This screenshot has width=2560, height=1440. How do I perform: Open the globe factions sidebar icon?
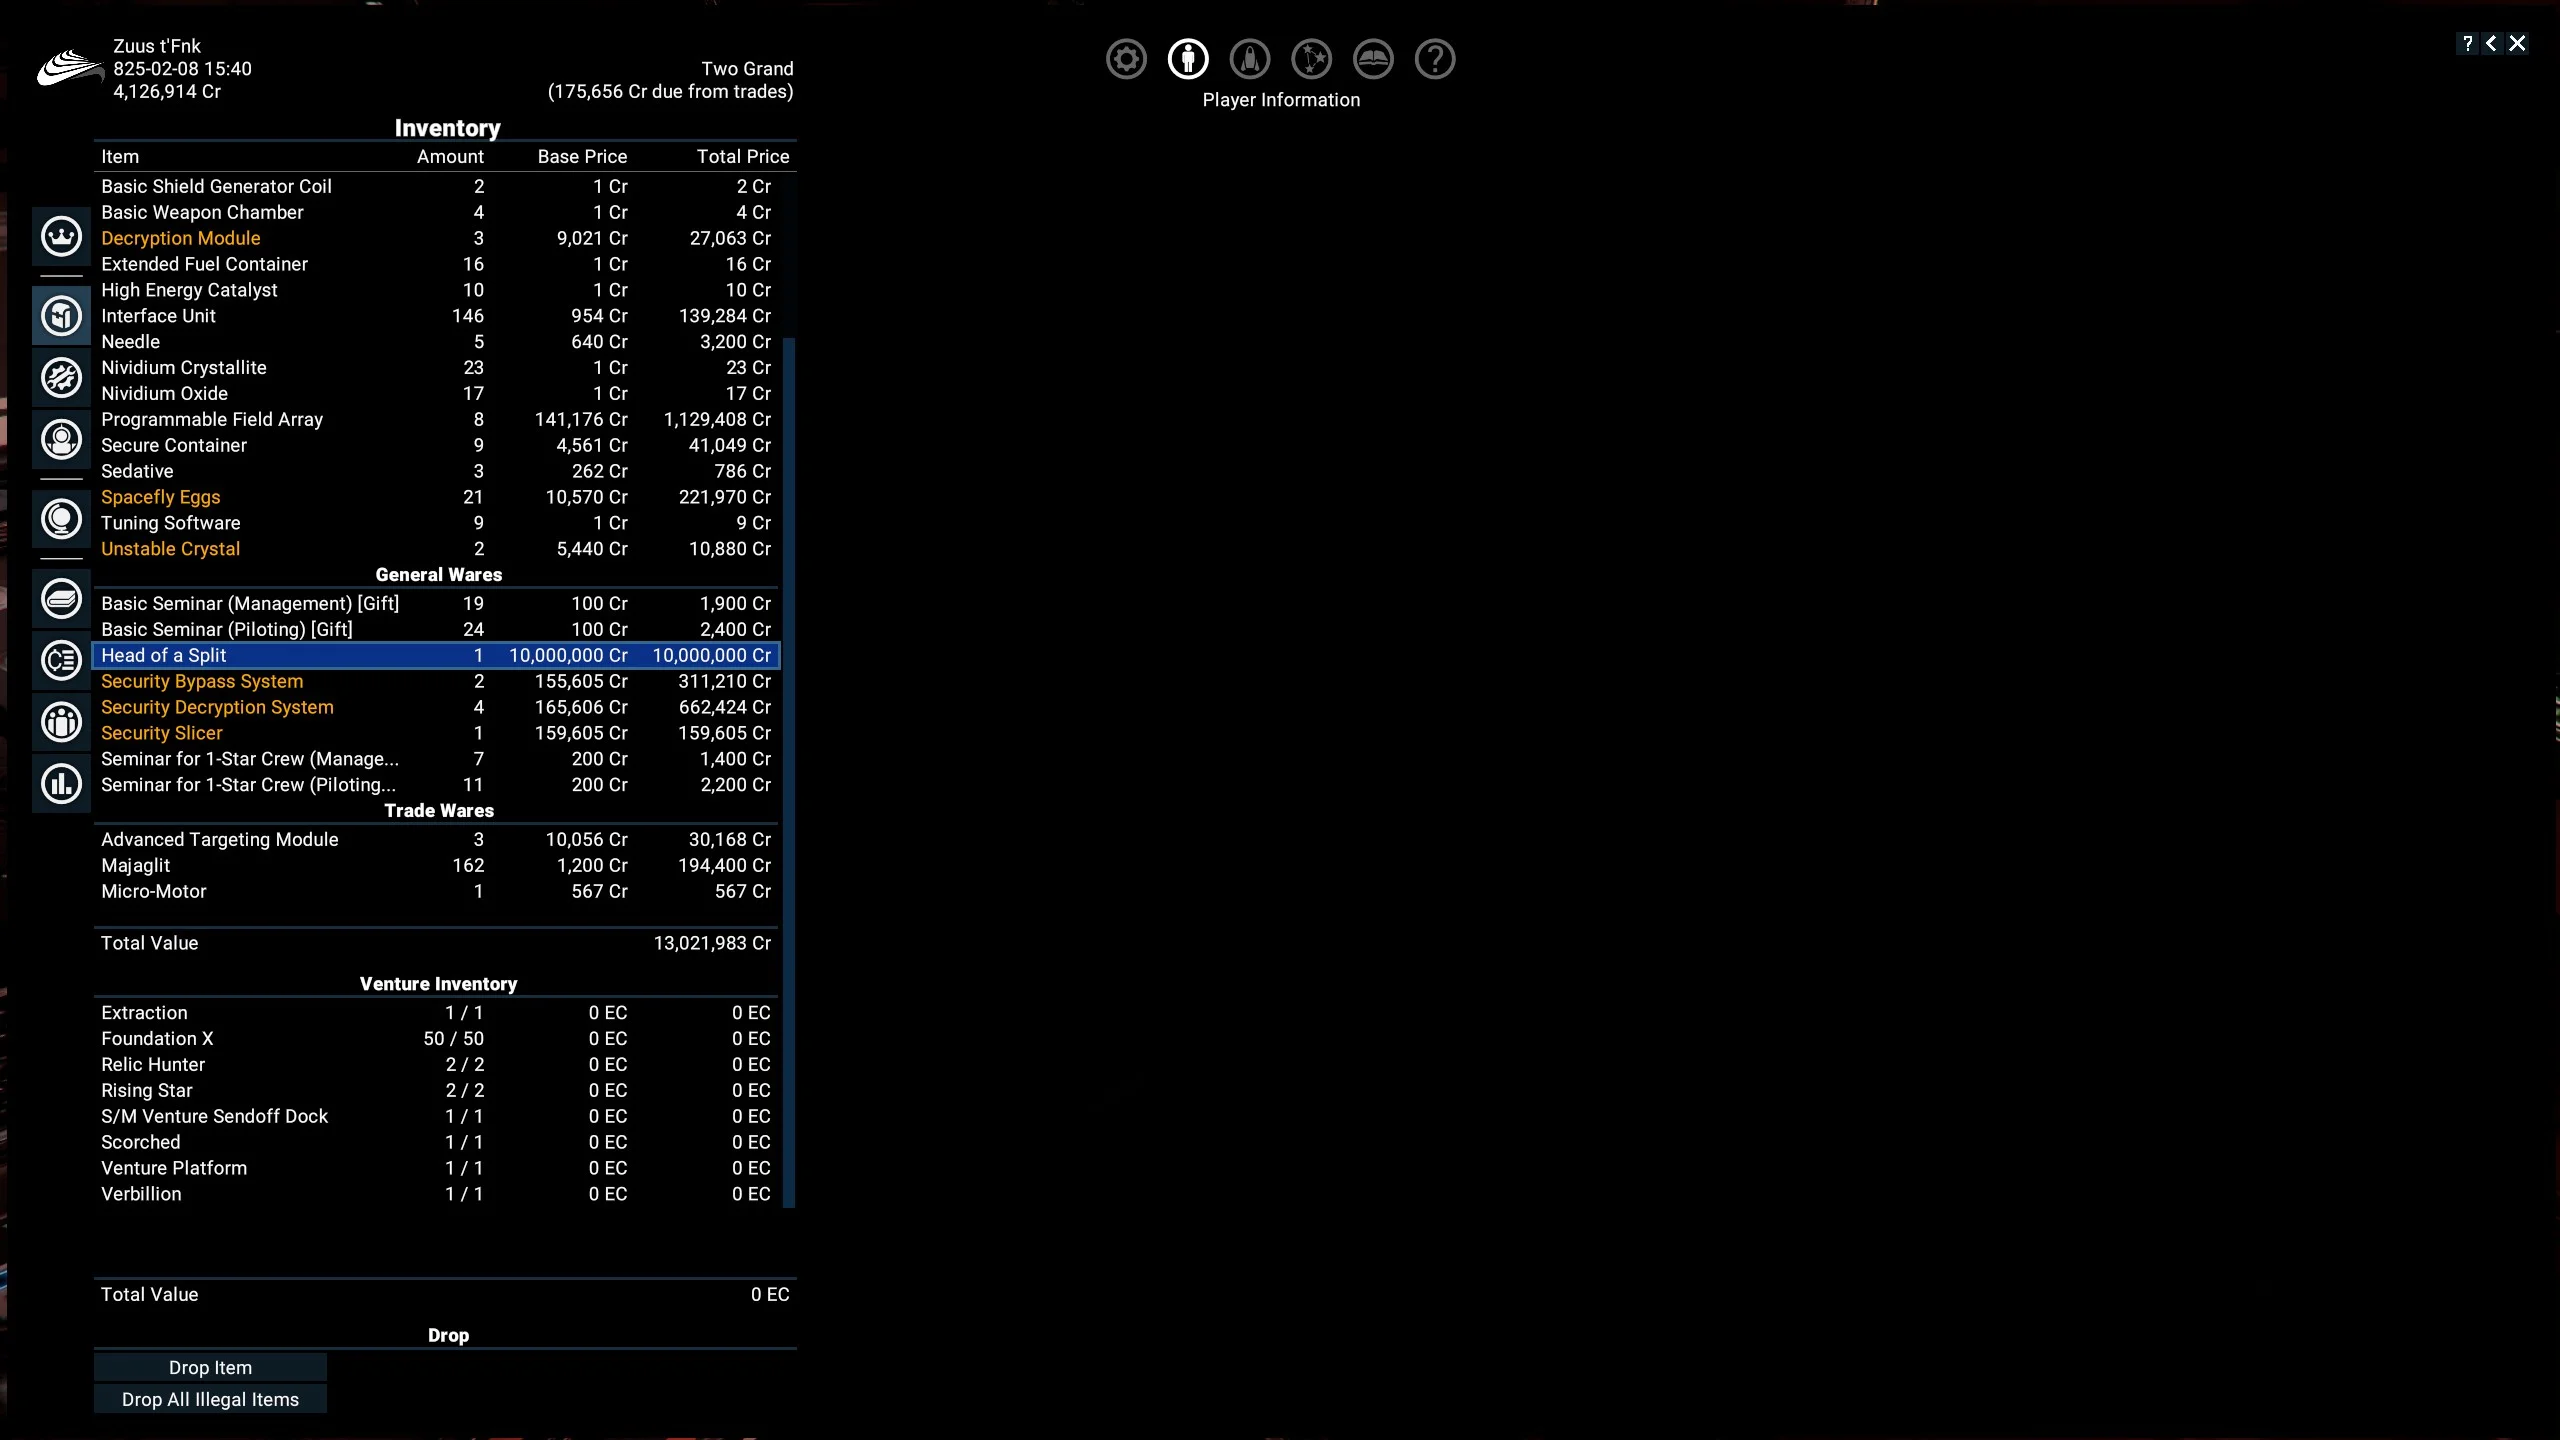[61, 519]
